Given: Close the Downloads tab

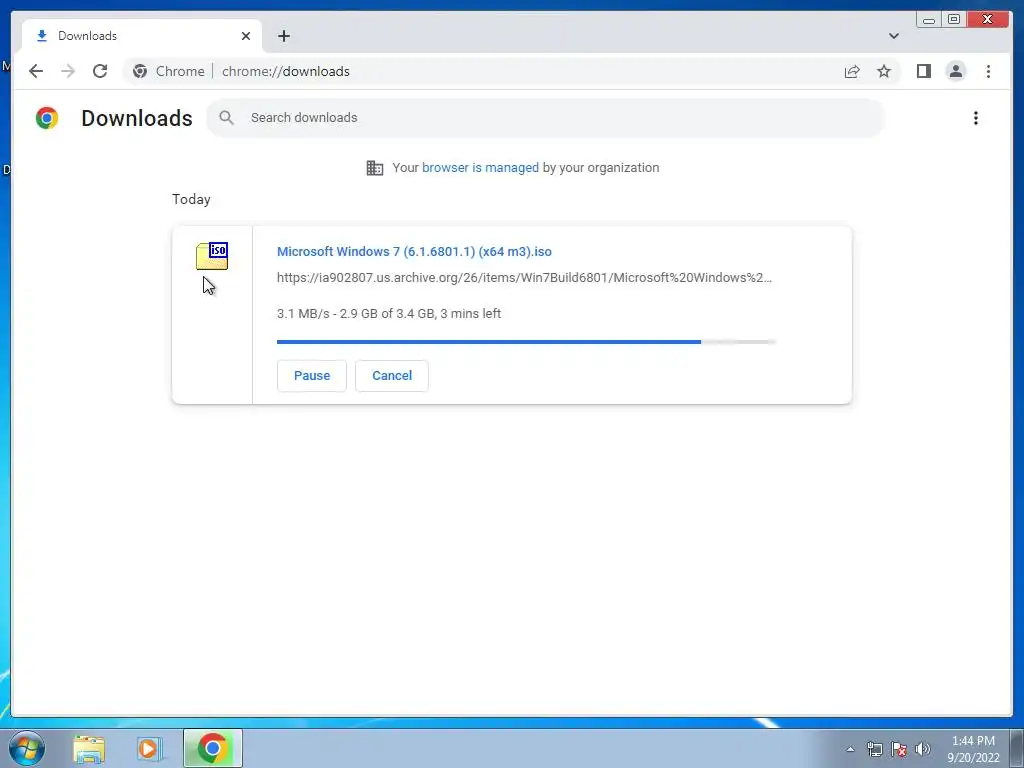Looking at the screenshot, I should (x=246, y=36).
